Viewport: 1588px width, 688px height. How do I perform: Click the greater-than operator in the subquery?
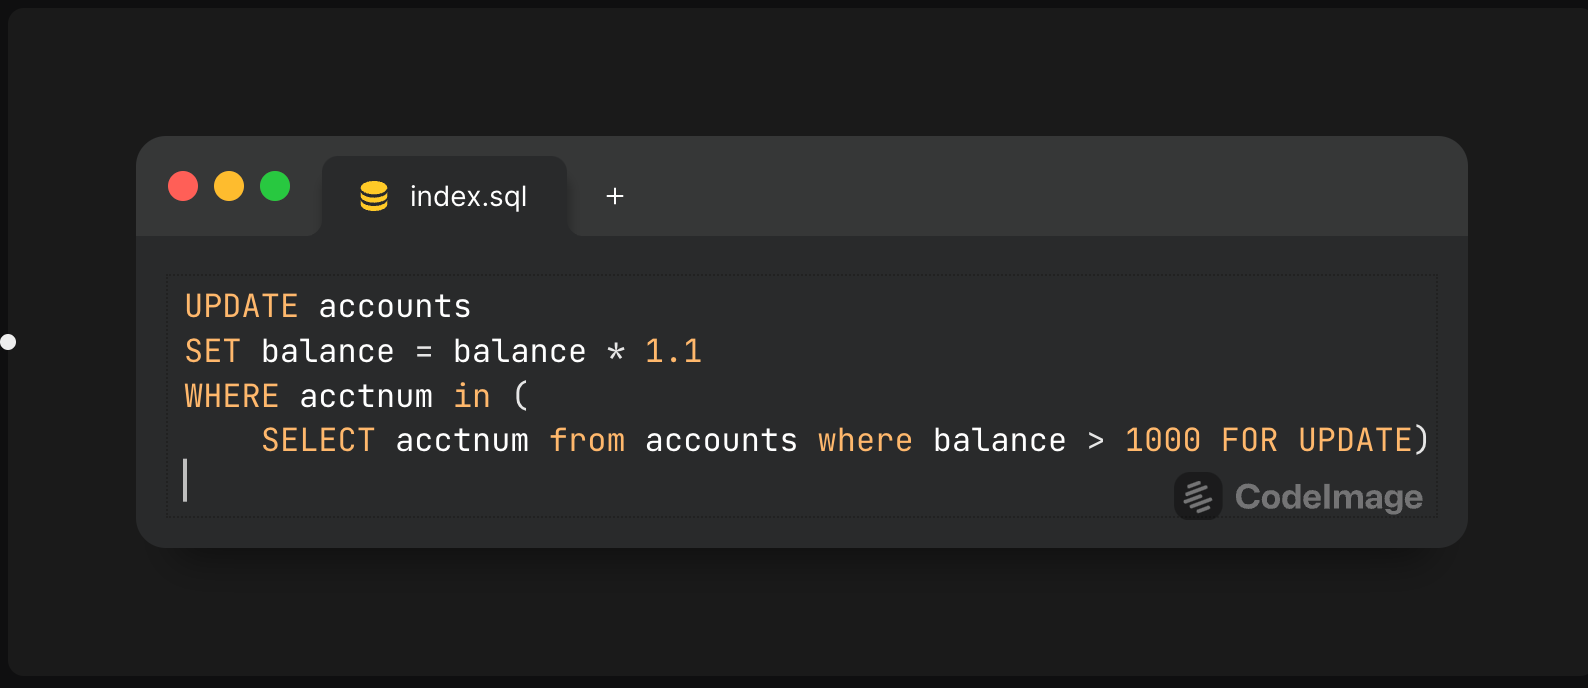click(1096, 440)
